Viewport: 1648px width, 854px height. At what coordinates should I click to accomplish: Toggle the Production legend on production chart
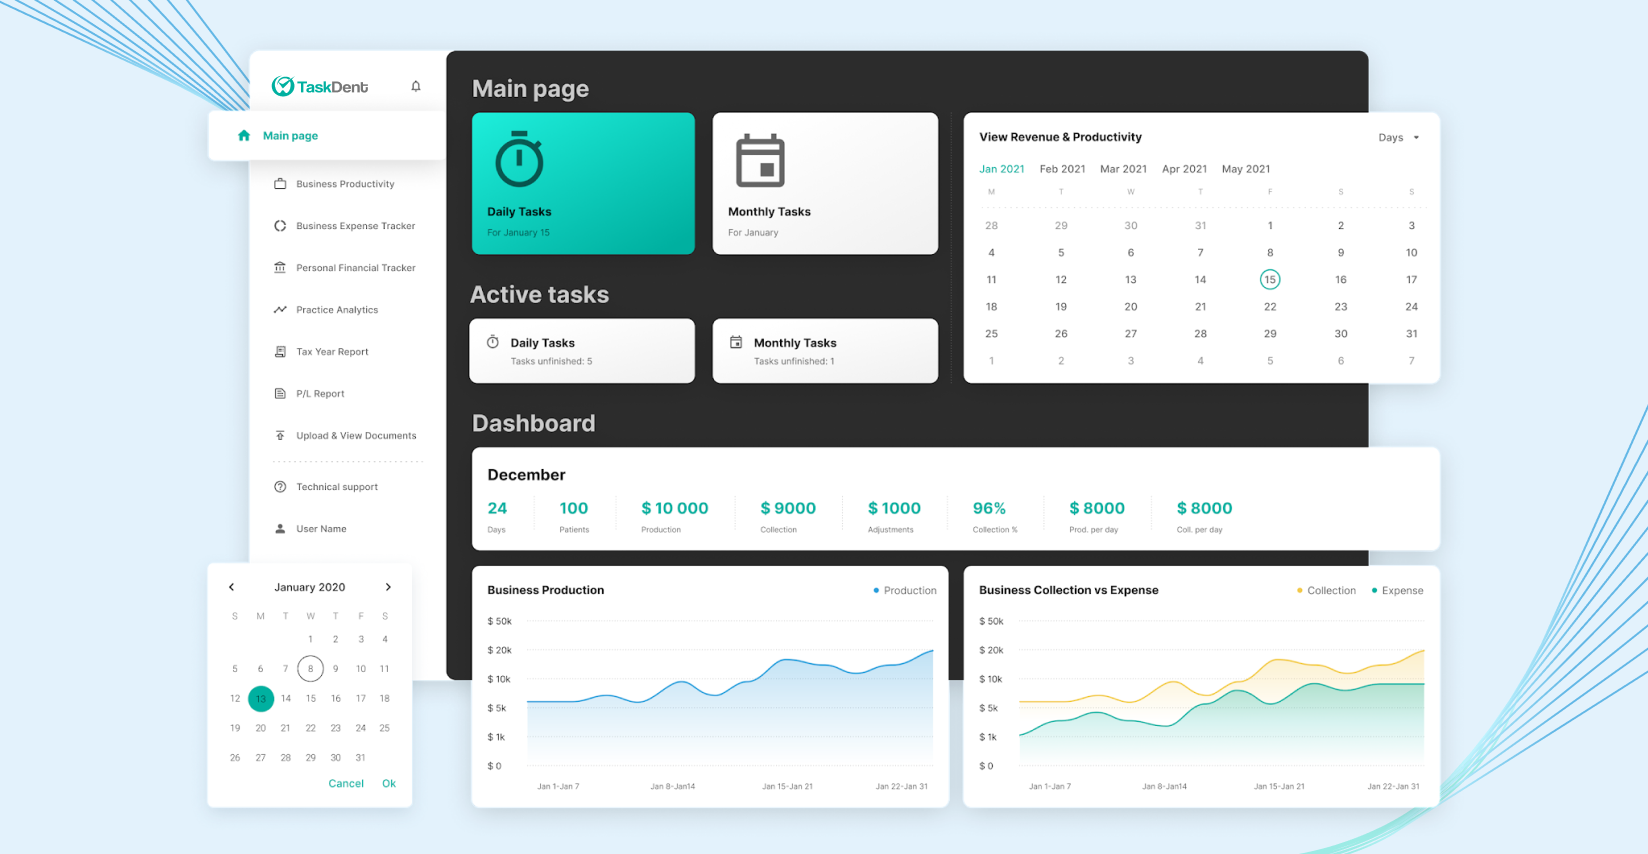click(905, 591)
